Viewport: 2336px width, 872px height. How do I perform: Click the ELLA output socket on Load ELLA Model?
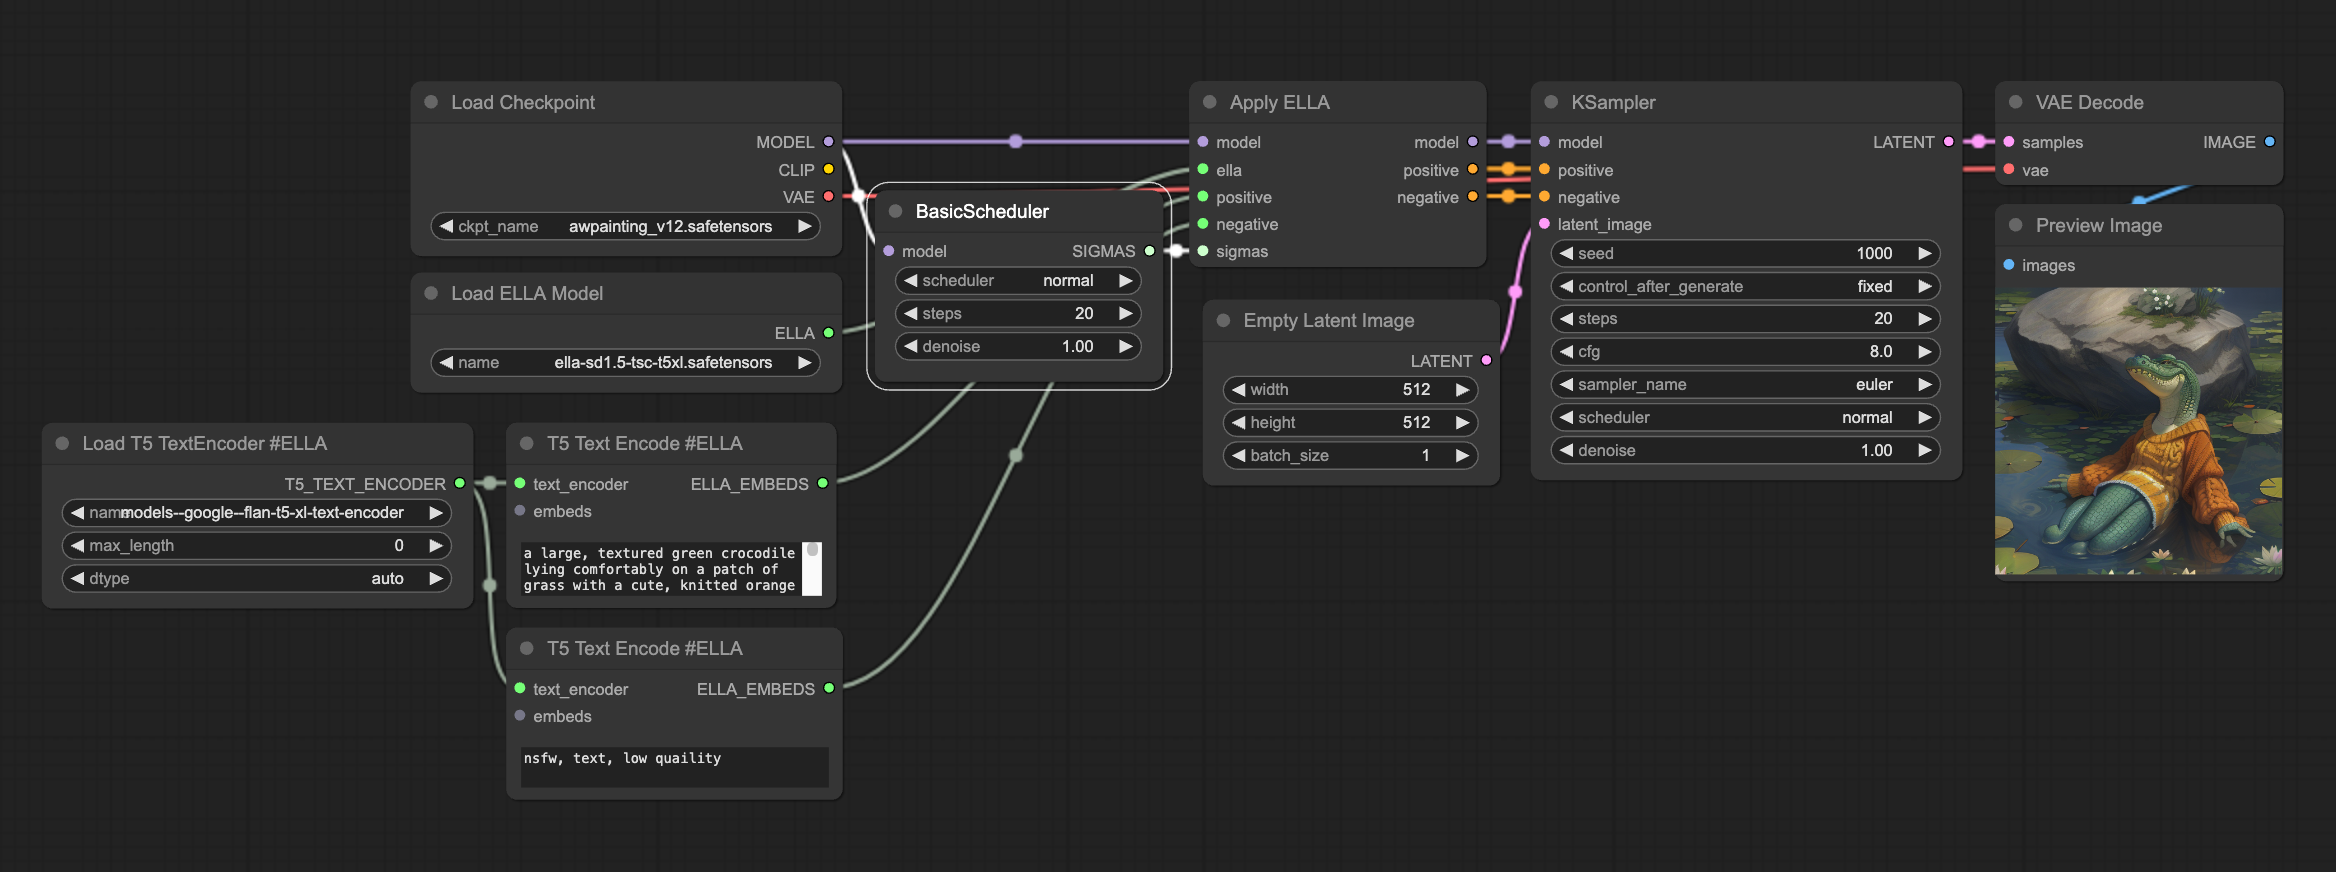point(828,333)
